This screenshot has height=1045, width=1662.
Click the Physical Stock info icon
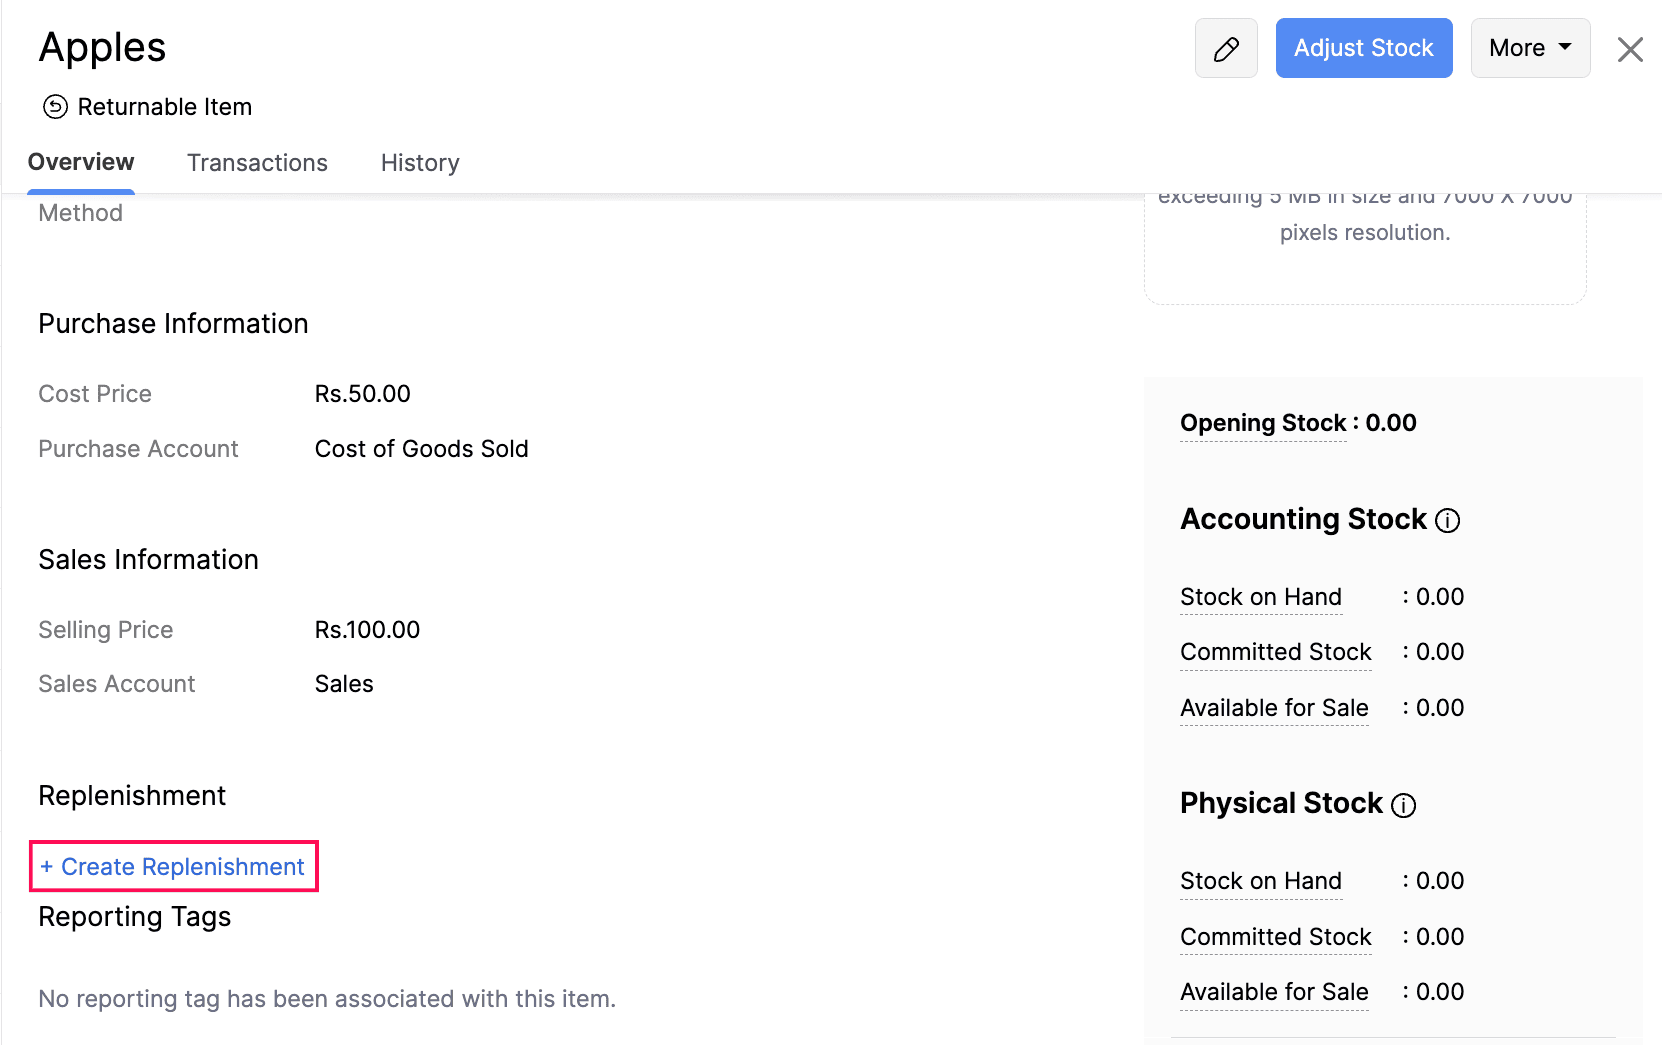1404,805
